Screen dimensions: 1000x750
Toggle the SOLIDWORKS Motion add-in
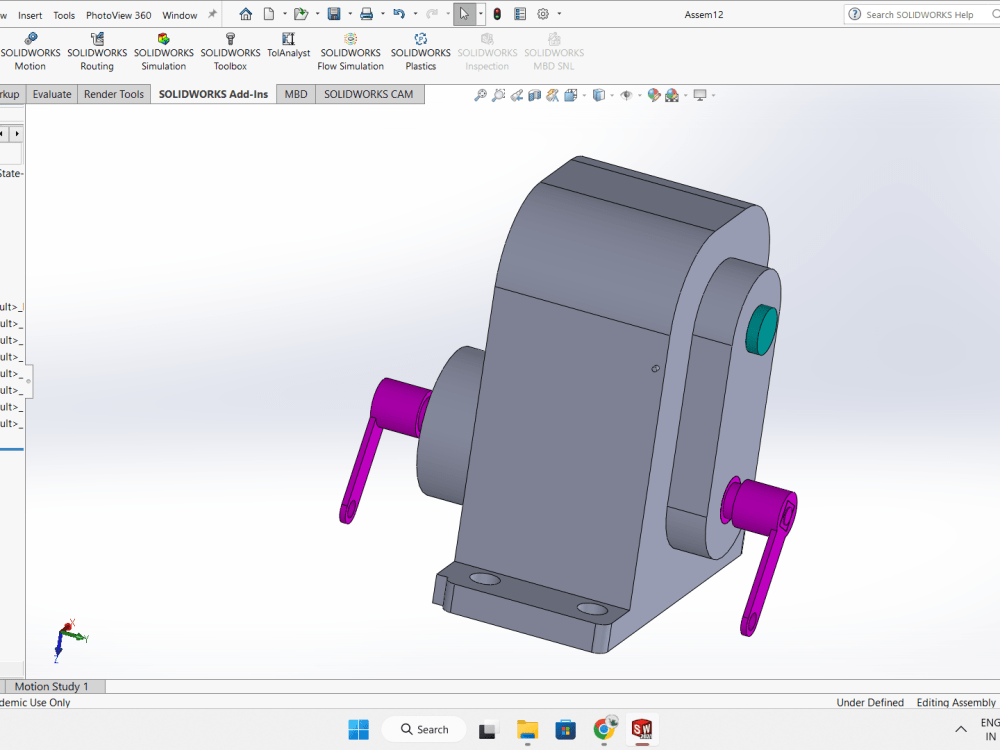(x=30, y=50)
